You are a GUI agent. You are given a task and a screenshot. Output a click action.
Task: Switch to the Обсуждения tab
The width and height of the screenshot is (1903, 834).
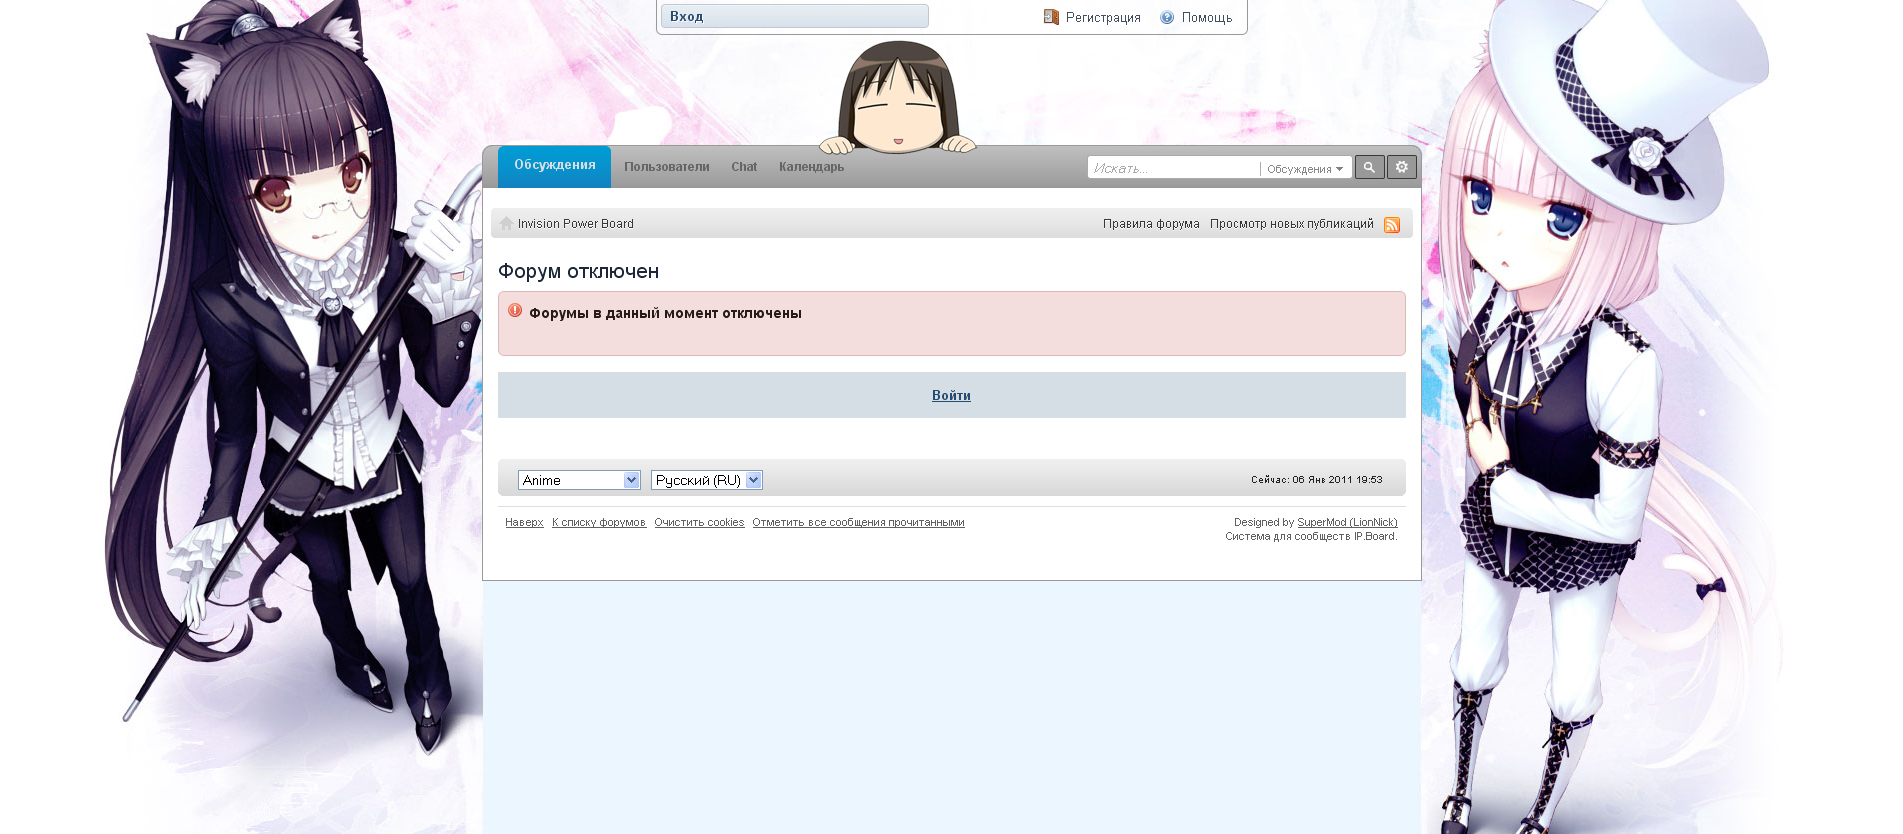pyautogui.click(x=554, y=166)
